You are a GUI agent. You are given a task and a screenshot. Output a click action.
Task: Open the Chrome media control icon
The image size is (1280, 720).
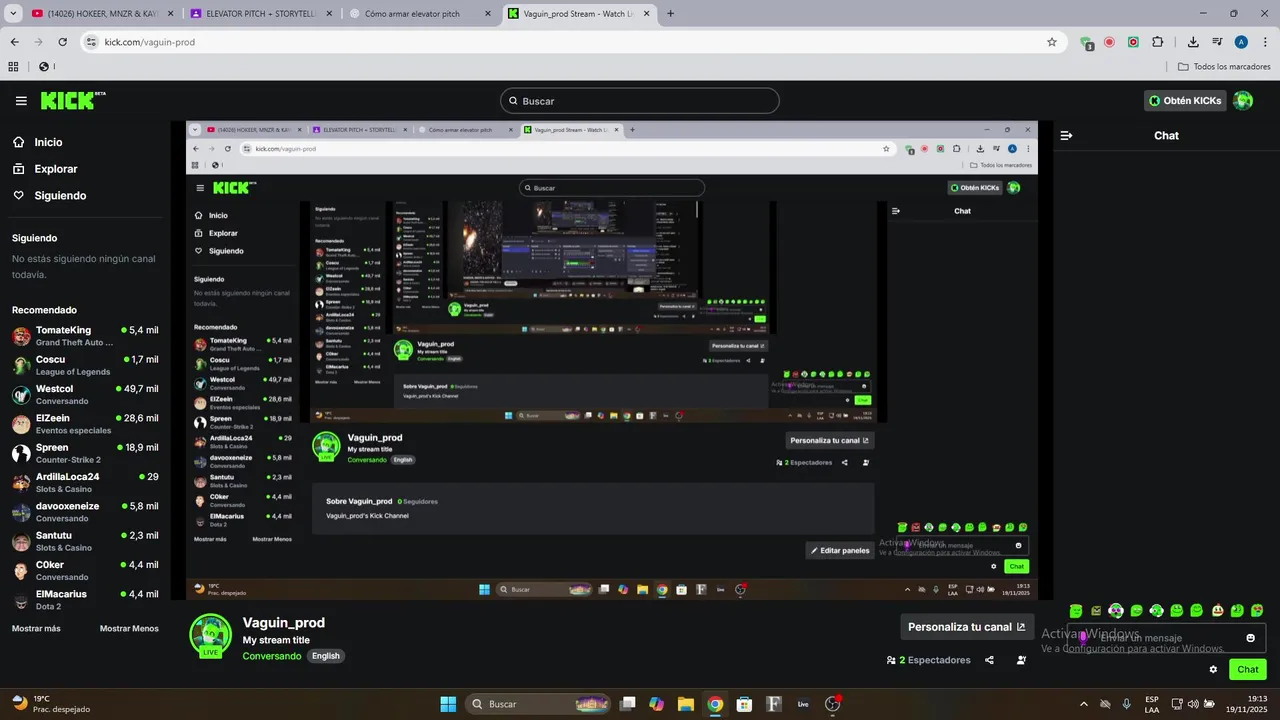(1217, 42)
